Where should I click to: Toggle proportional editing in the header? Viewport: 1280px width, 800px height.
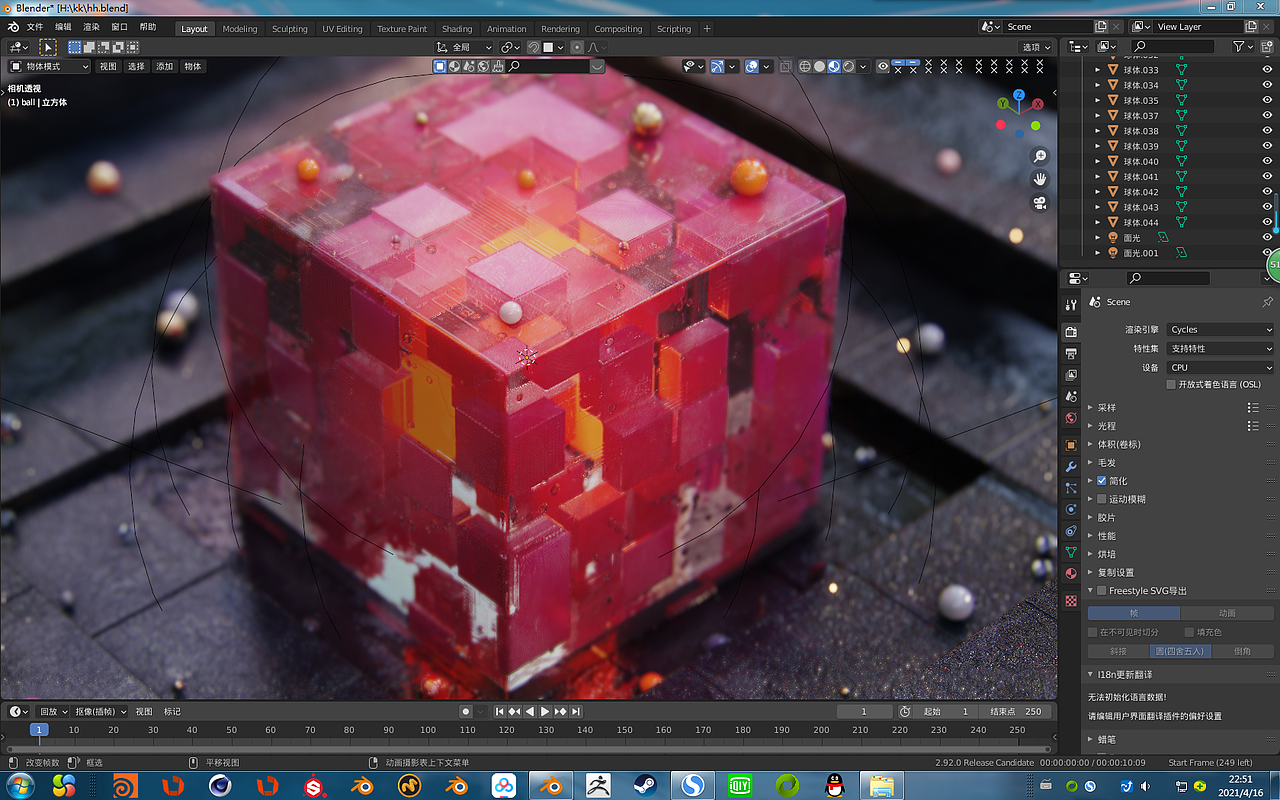577,47
